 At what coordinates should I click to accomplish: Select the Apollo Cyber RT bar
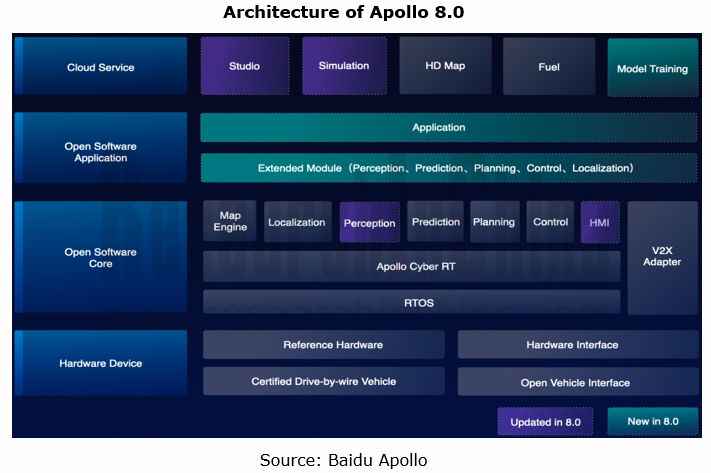click(x=411, y=267)
